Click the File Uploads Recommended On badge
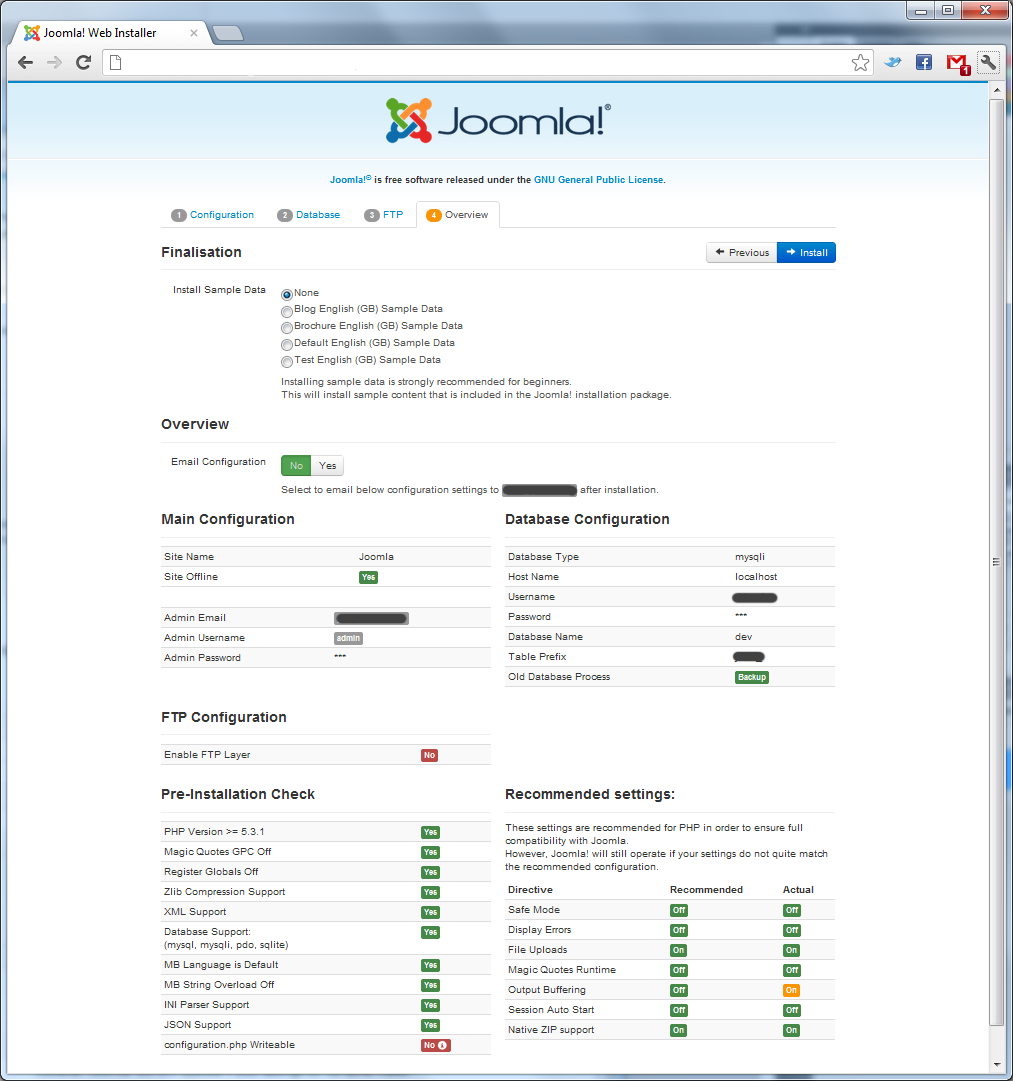The width and height of the screenshot is (1013, 1081). click(679, 950)
